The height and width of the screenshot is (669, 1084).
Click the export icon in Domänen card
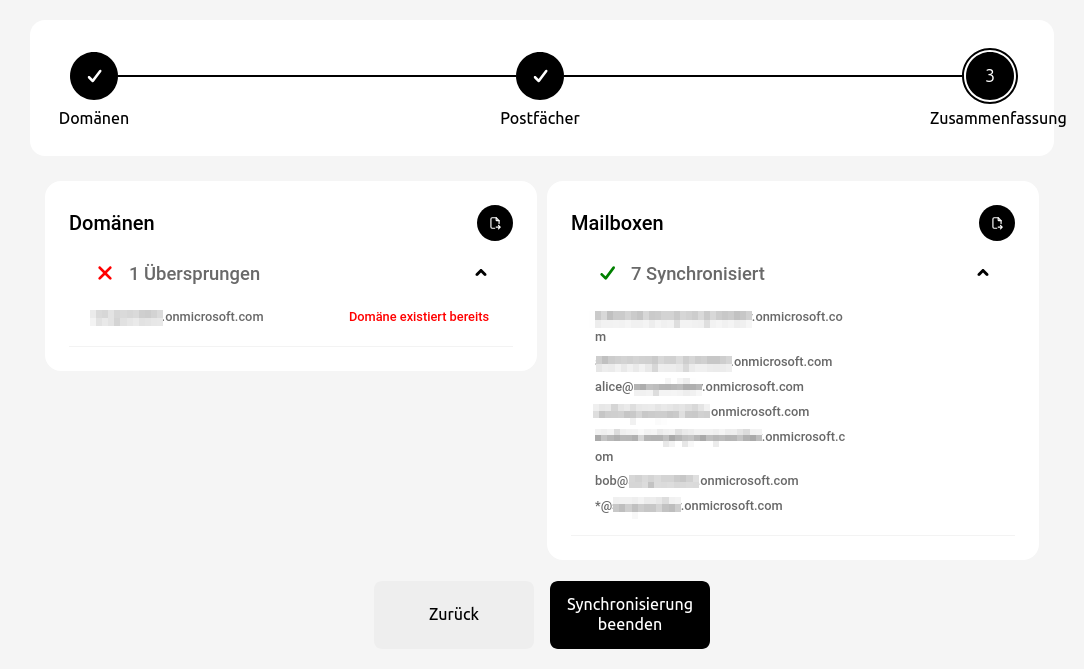495,223
